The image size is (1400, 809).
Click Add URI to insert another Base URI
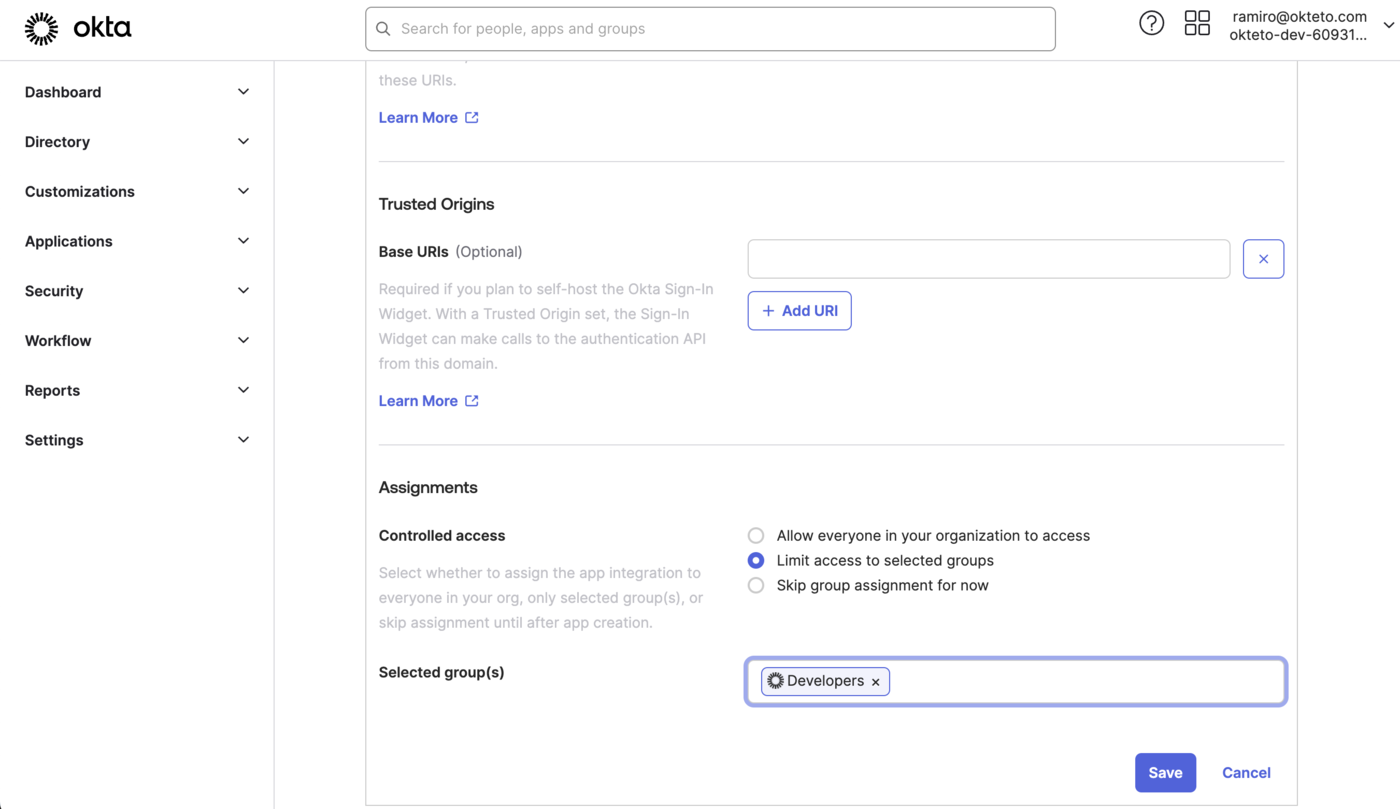pyautogui.click(x=799, y=310)
